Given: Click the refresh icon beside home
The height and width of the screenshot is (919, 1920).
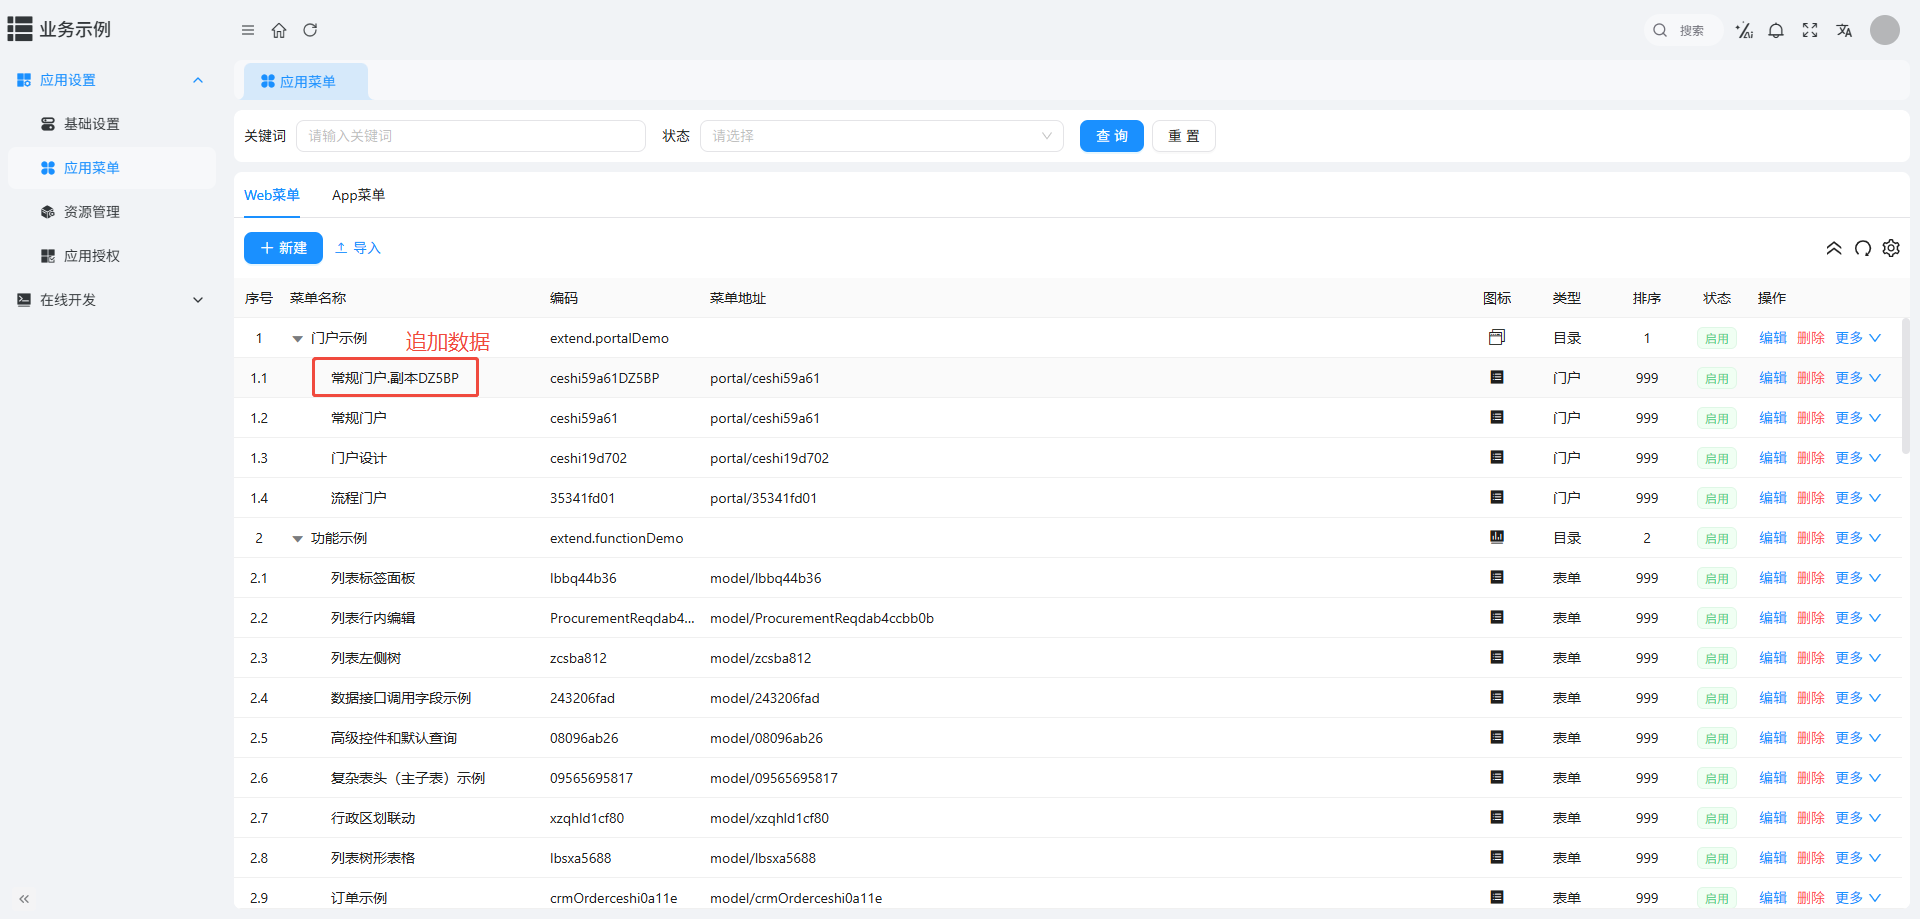Looking at the screenshot, I should pos(310,30).
